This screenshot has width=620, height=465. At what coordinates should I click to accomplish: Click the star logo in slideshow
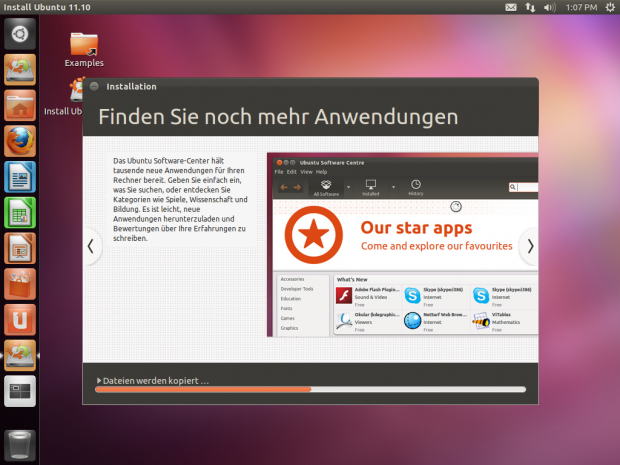[314, 235]
